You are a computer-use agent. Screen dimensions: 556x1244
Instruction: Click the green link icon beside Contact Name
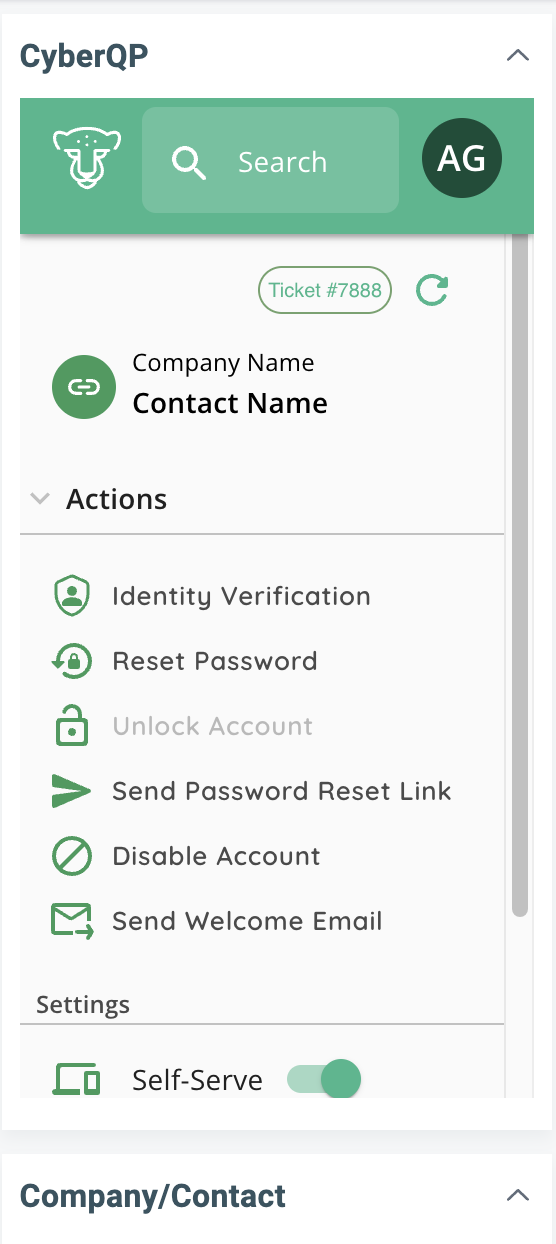pyautogui.click(x=85, y=386)
